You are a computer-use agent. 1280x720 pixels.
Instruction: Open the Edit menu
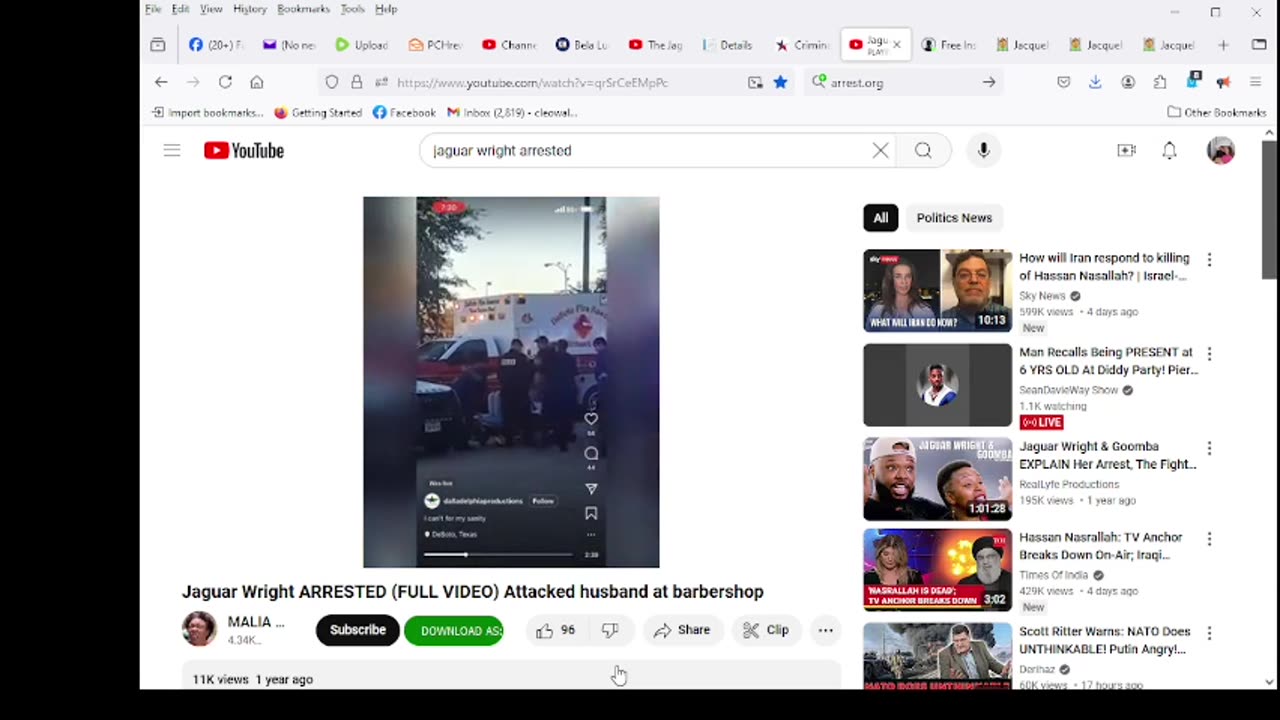[180, 9]
